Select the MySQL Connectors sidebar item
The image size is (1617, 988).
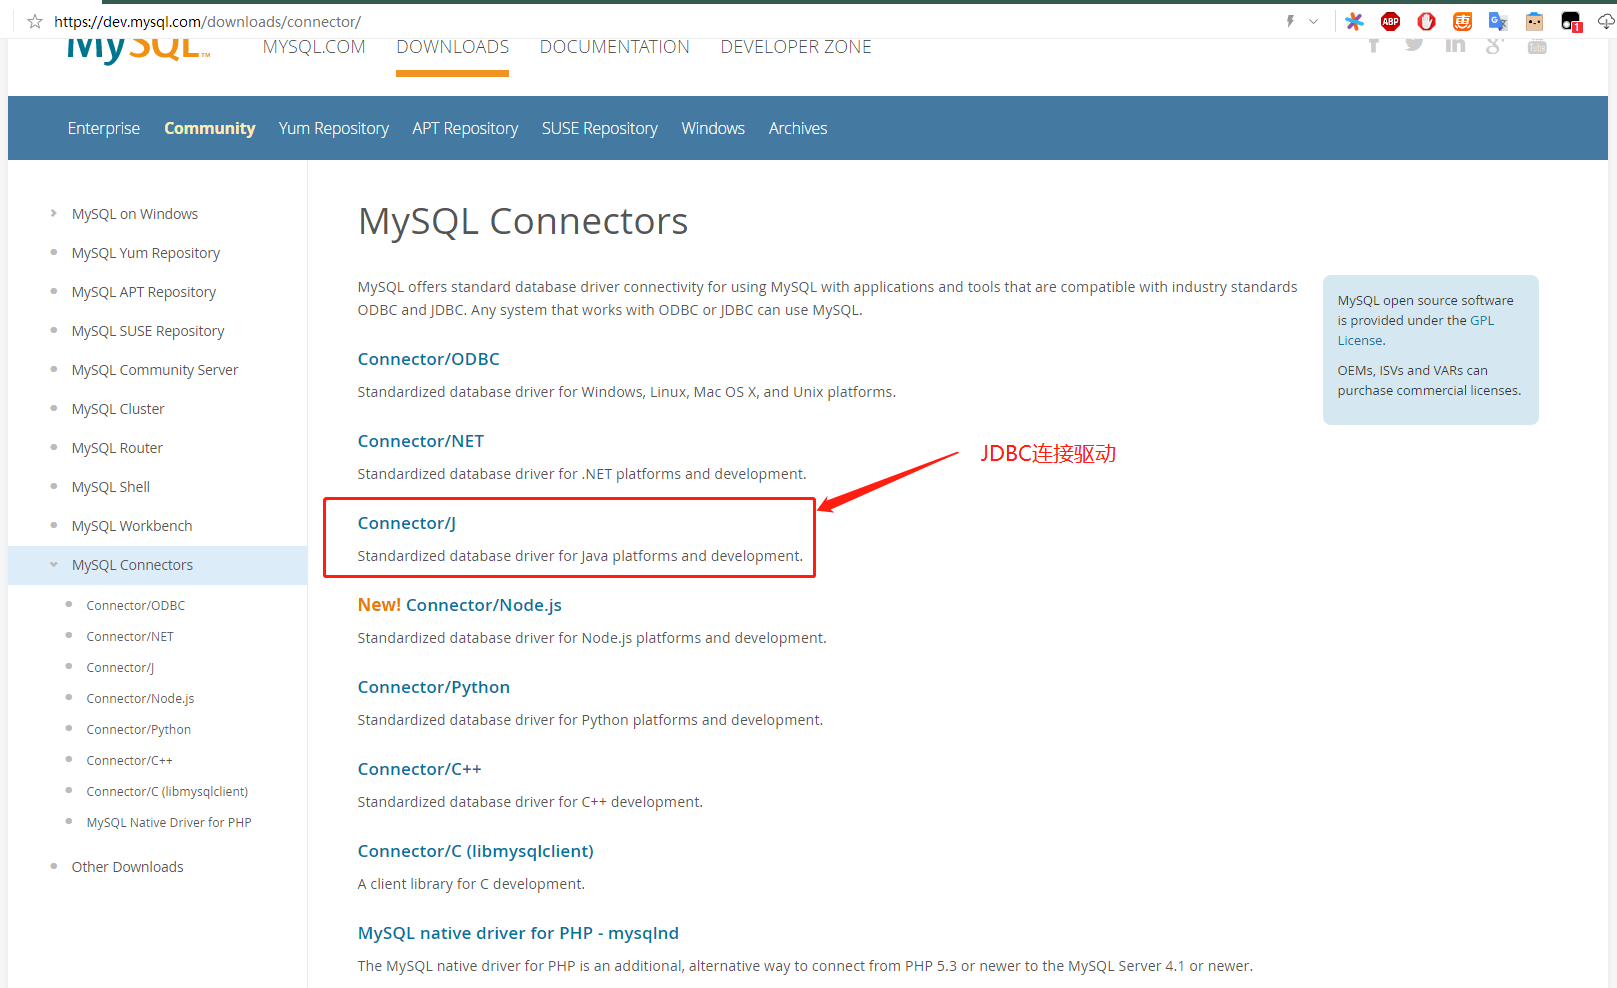pyautogui.click(x=132, y=564)
